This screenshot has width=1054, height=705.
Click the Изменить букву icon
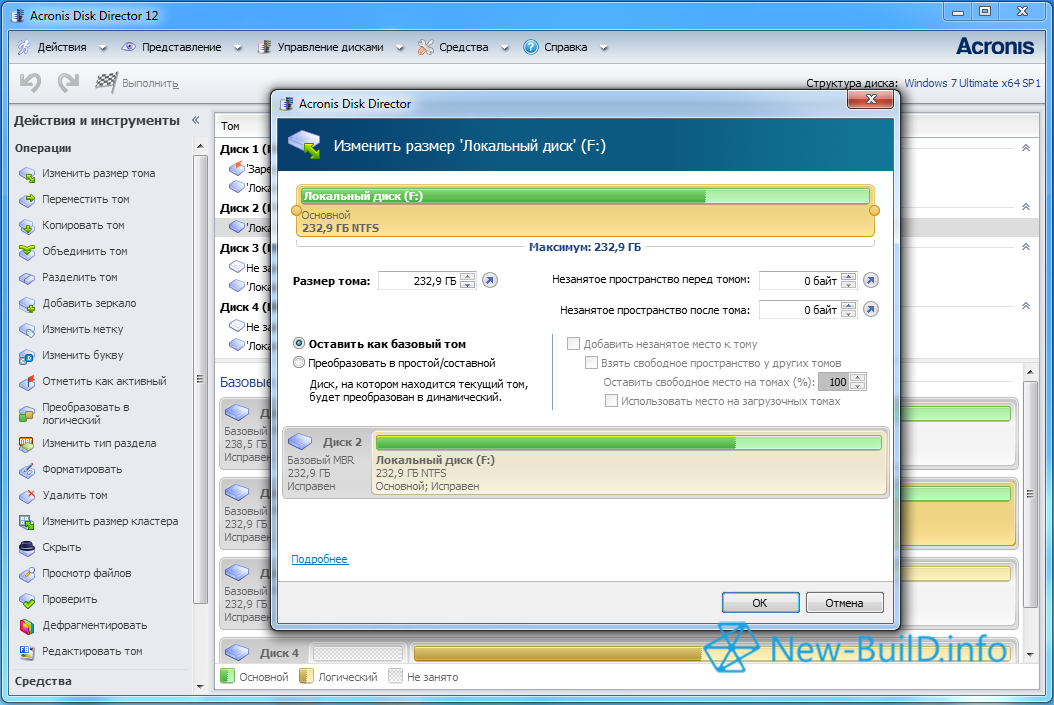pos(27,356)
